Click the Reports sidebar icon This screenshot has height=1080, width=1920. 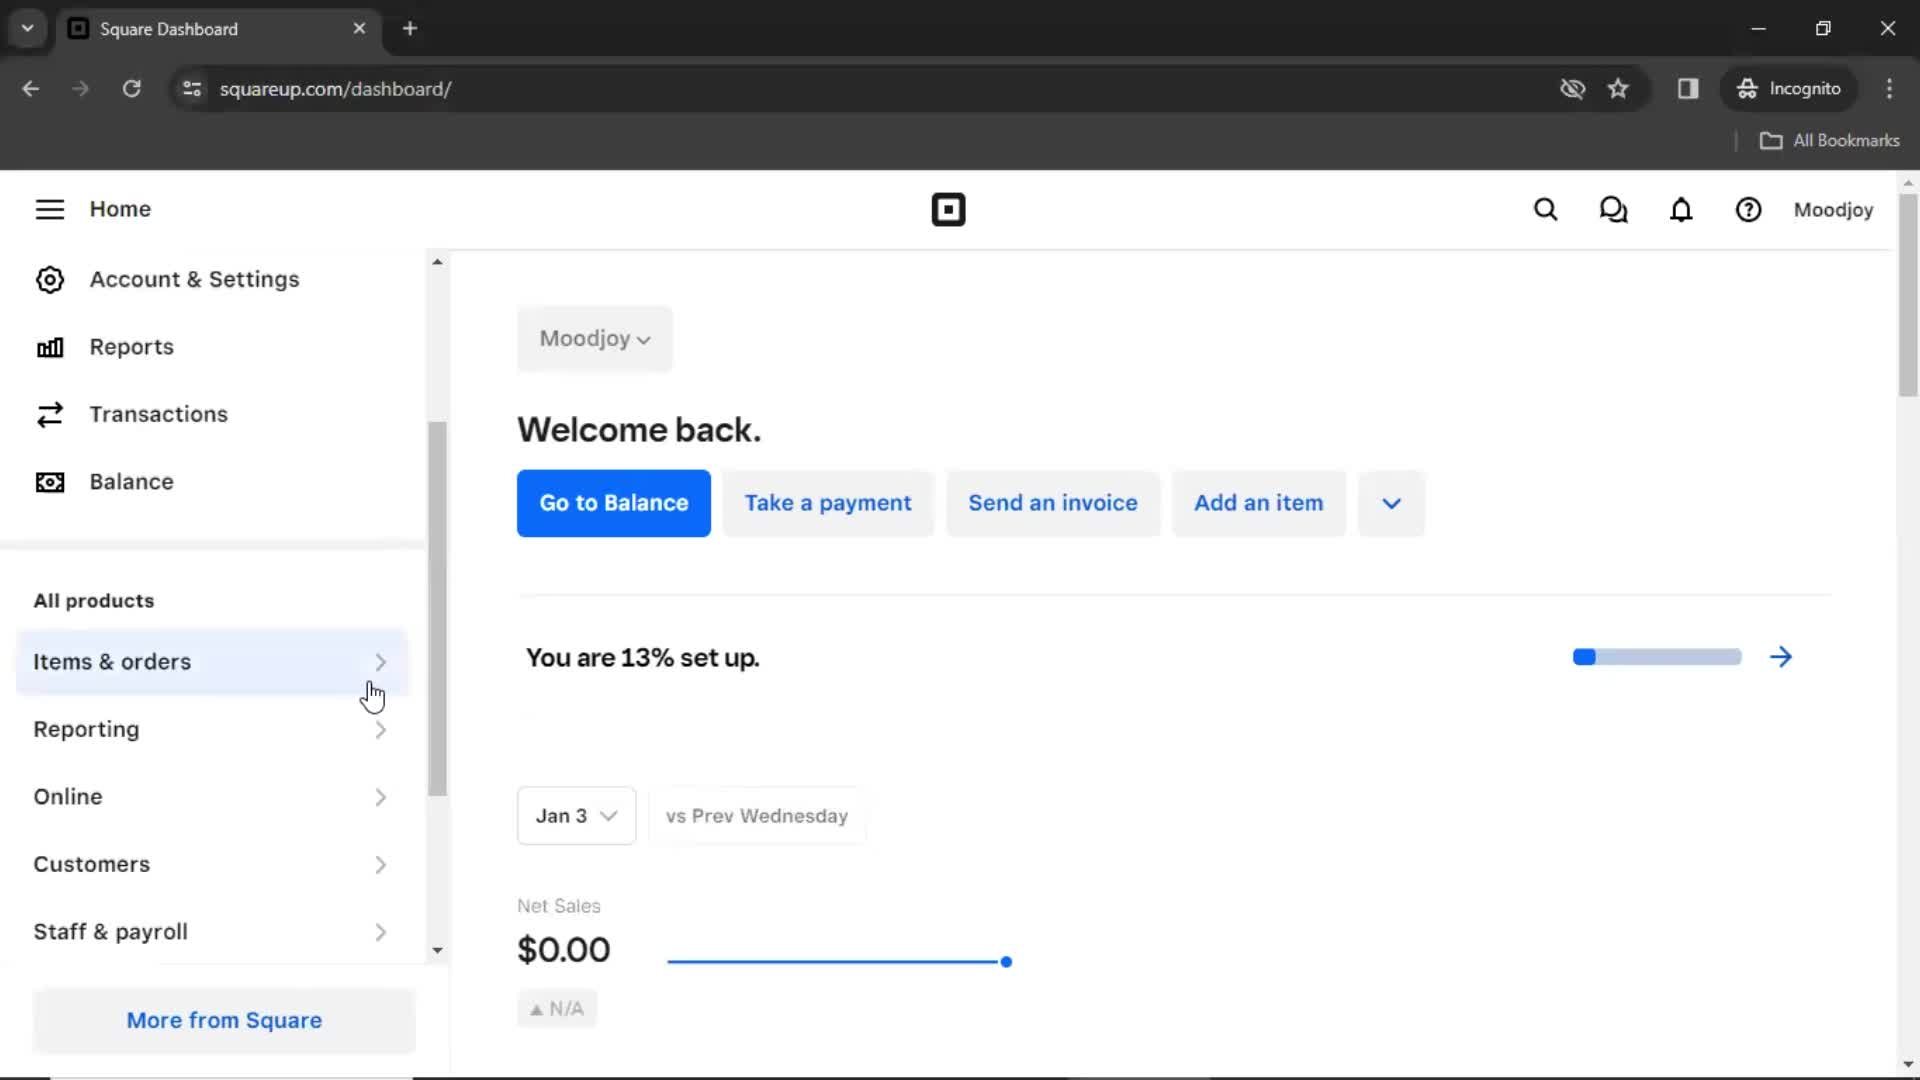click(50, 347)
